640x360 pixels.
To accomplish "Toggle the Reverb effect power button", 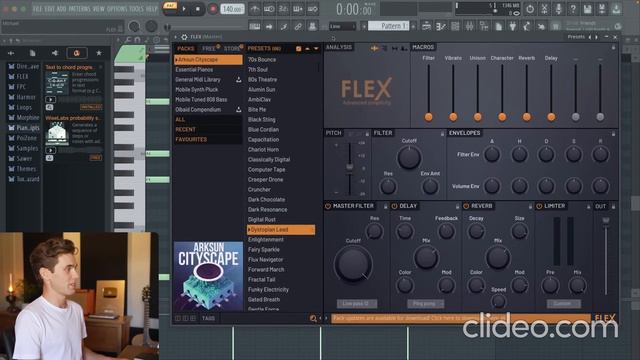I will tap(466, 207).
